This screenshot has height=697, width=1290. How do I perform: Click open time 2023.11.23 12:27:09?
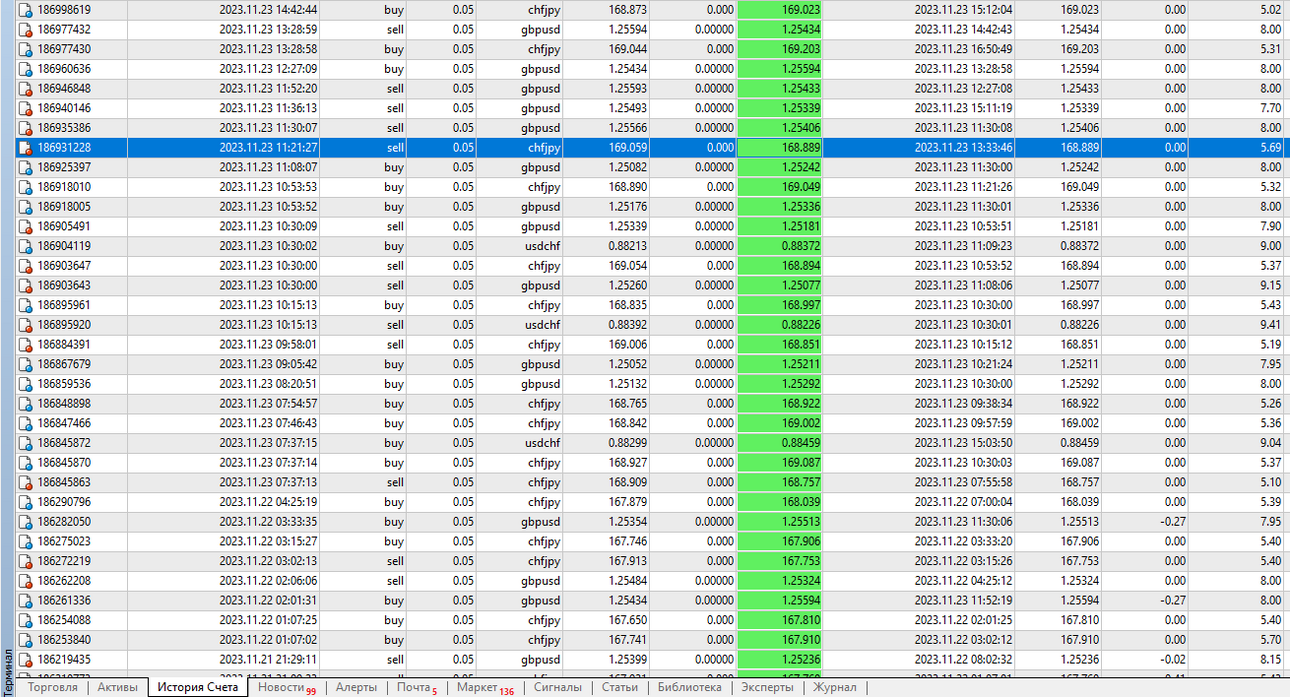pos(268,69)
